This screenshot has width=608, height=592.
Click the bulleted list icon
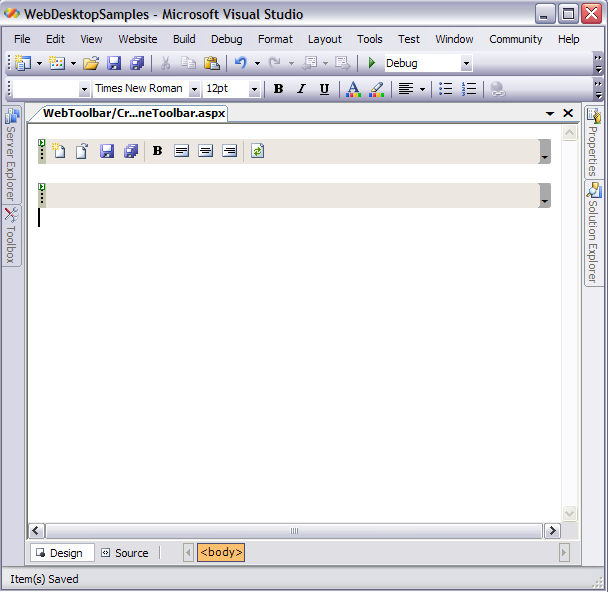point(445,89)
